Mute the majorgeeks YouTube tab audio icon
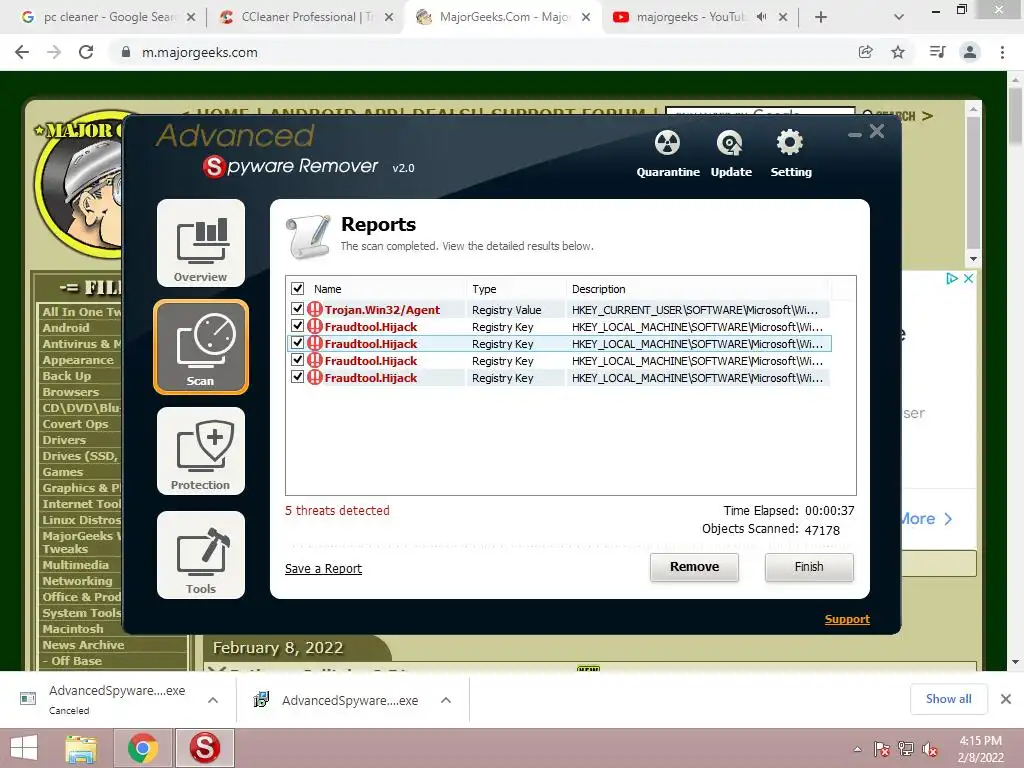Viewport: 1024px width, 768px height. click(x=761, y=17)
